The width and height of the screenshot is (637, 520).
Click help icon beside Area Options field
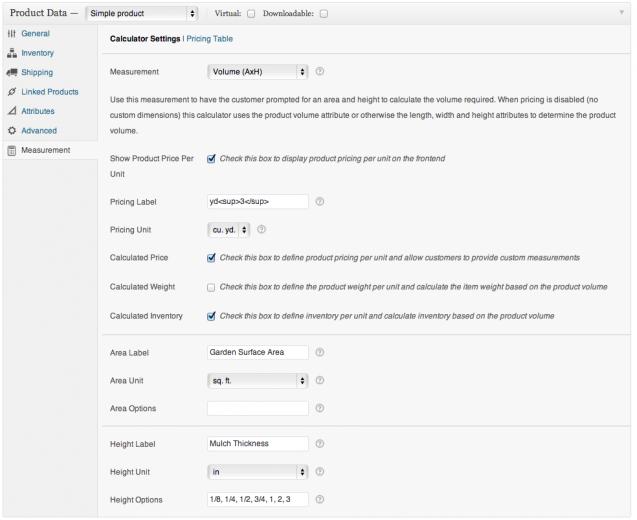tap(320, 408)
